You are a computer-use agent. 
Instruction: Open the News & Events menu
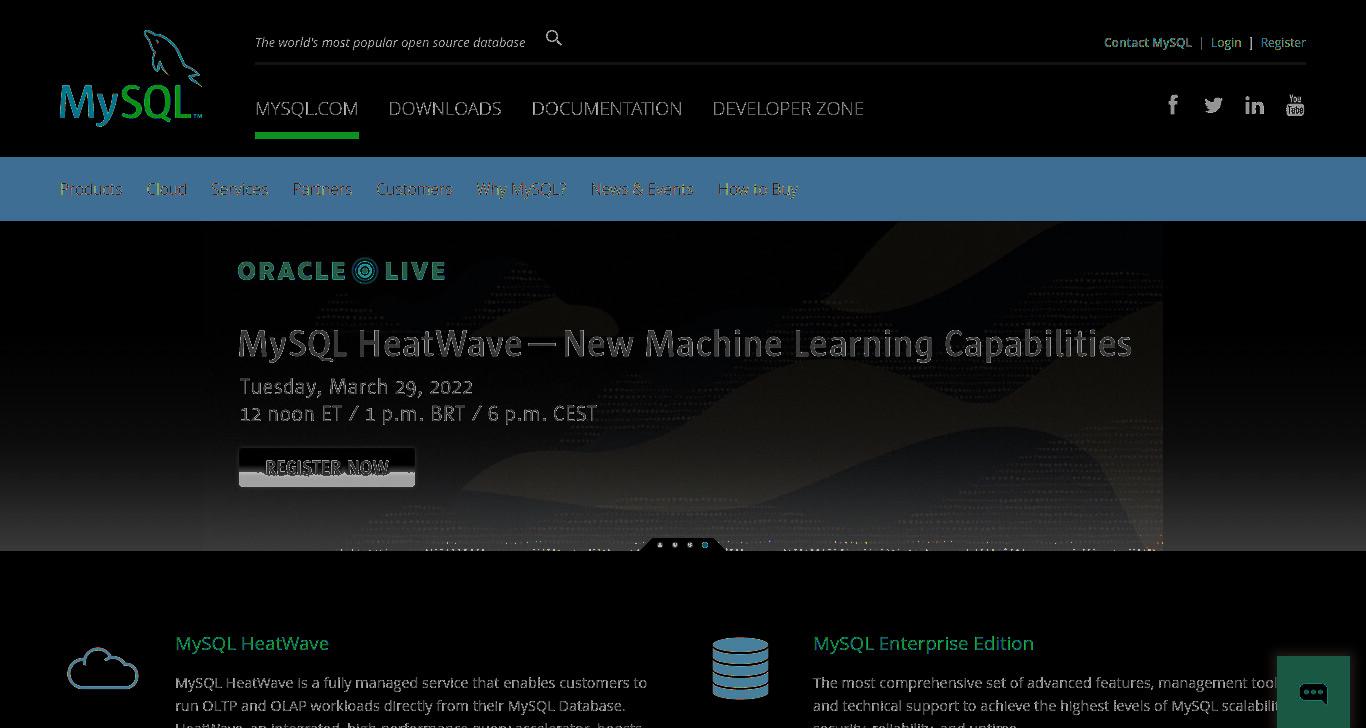click(x=642, y=189)
